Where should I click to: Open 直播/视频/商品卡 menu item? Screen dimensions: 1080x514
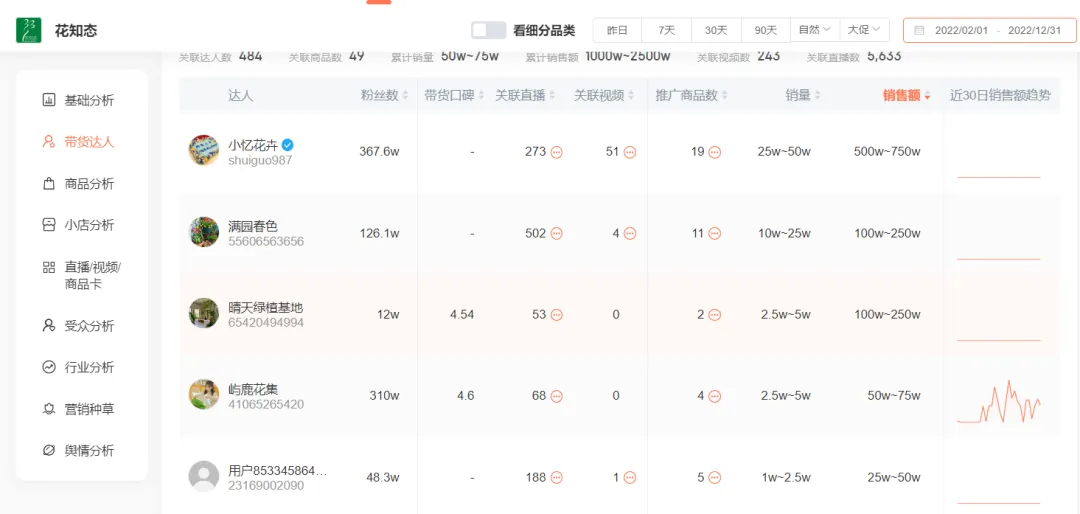point(92,275)
